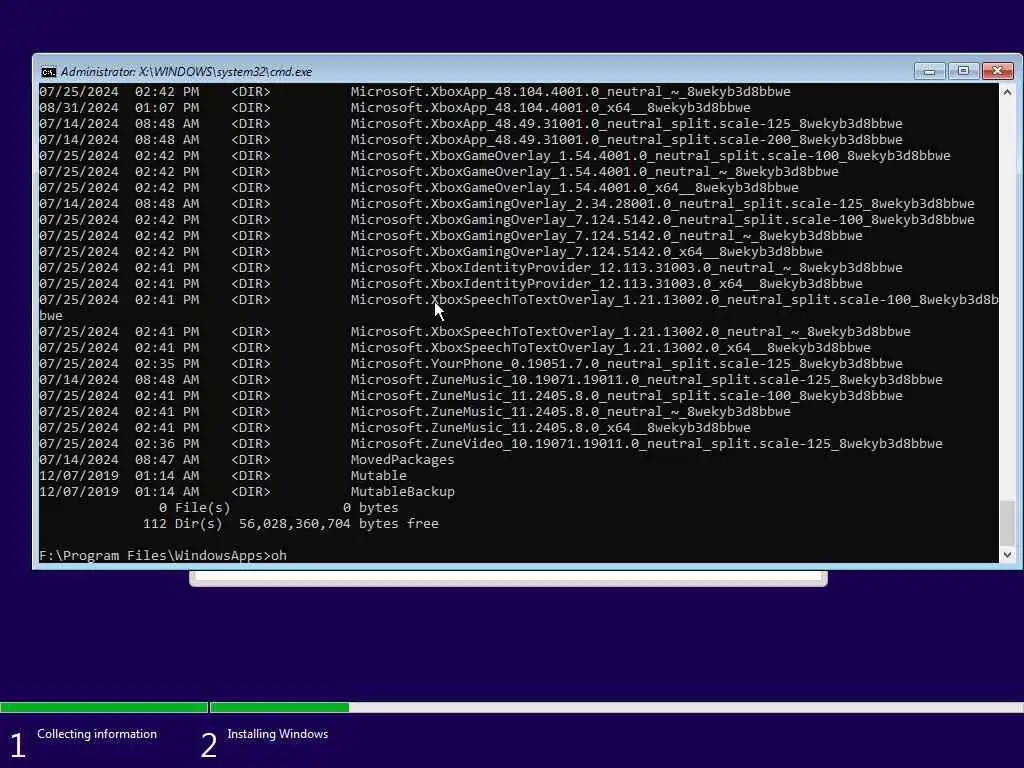Close the command prompt window
This screenshot has width=1024, height=768.
[998, 71]
